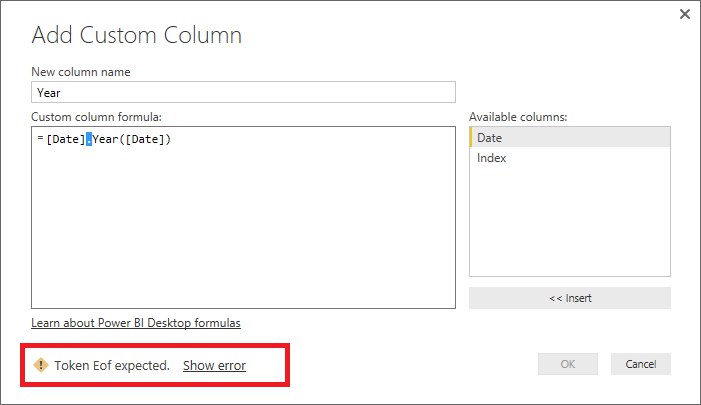This screenshot has height=405, width=701.
Task: Select Date in Available columns
Action: tap(570, 137)
